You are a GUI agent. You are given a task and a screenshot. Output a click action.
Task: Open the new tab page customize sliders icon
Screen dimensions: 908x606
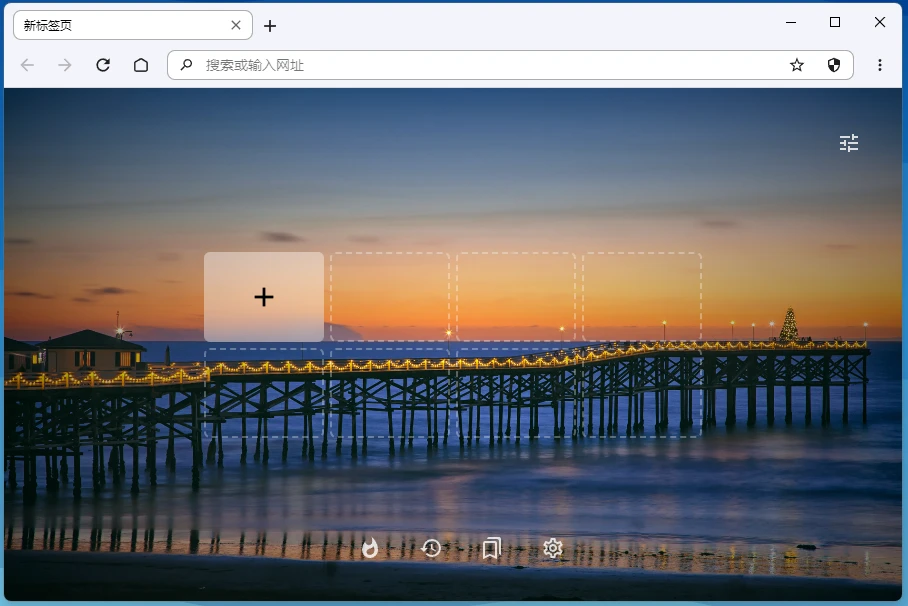coord(849,143)
